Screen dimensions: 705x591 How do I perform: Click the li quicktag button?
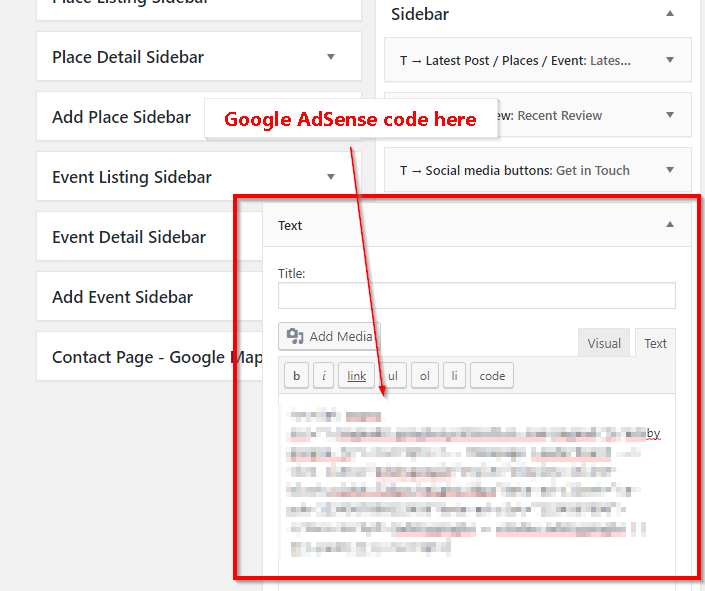coord(454,376)
